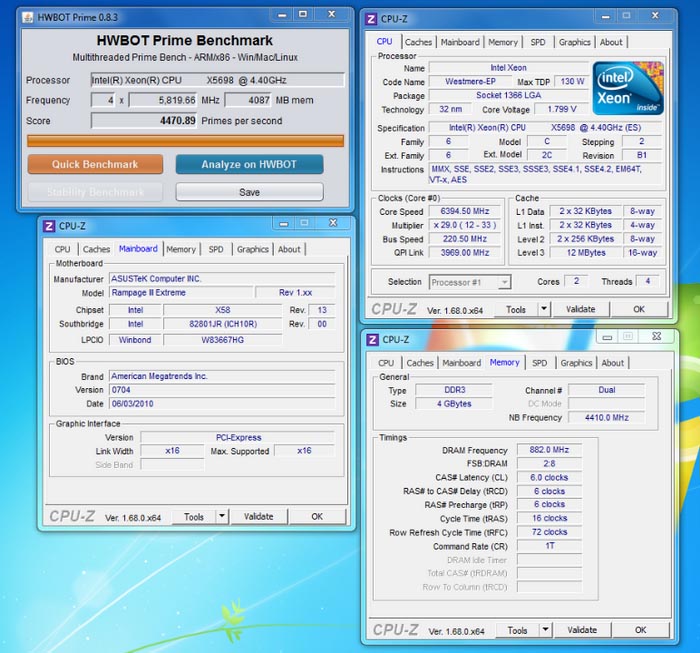Click the Processor name field in HWBOT Prime
700x653 pixels.
coord(217,80)
